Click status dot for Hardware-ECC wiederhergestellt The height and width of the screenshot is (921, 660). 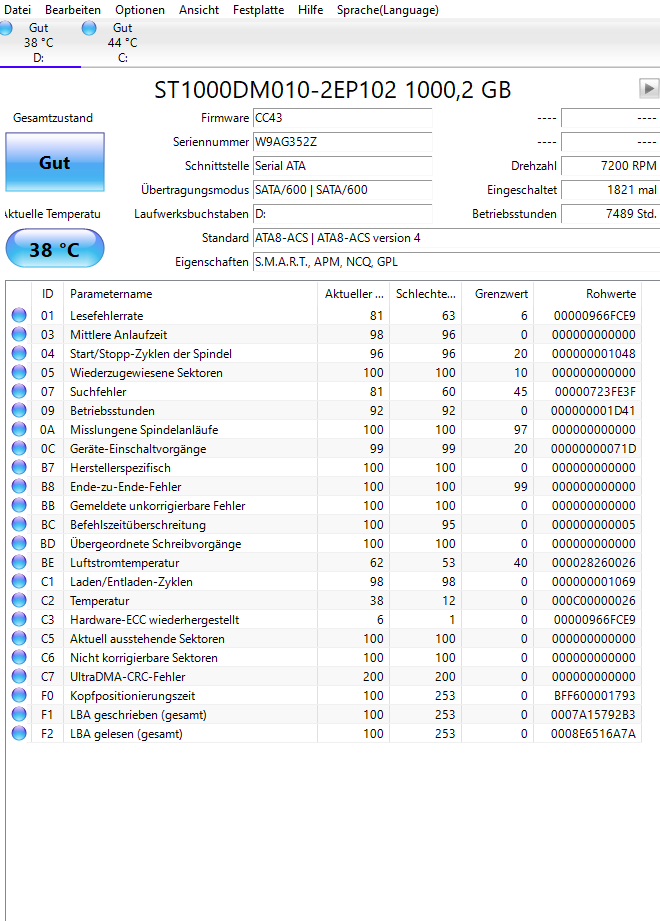19,619
